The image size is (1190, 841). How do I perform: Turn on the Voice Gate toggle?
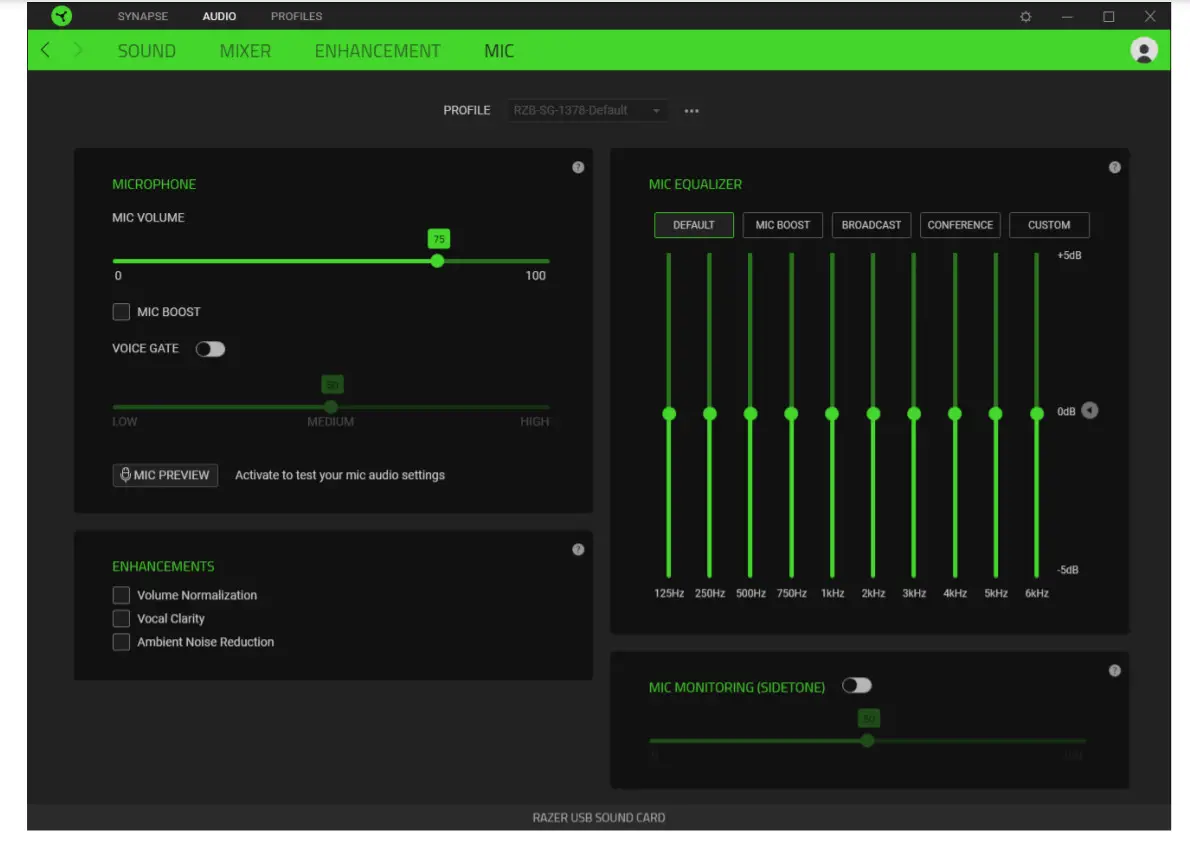210,349
